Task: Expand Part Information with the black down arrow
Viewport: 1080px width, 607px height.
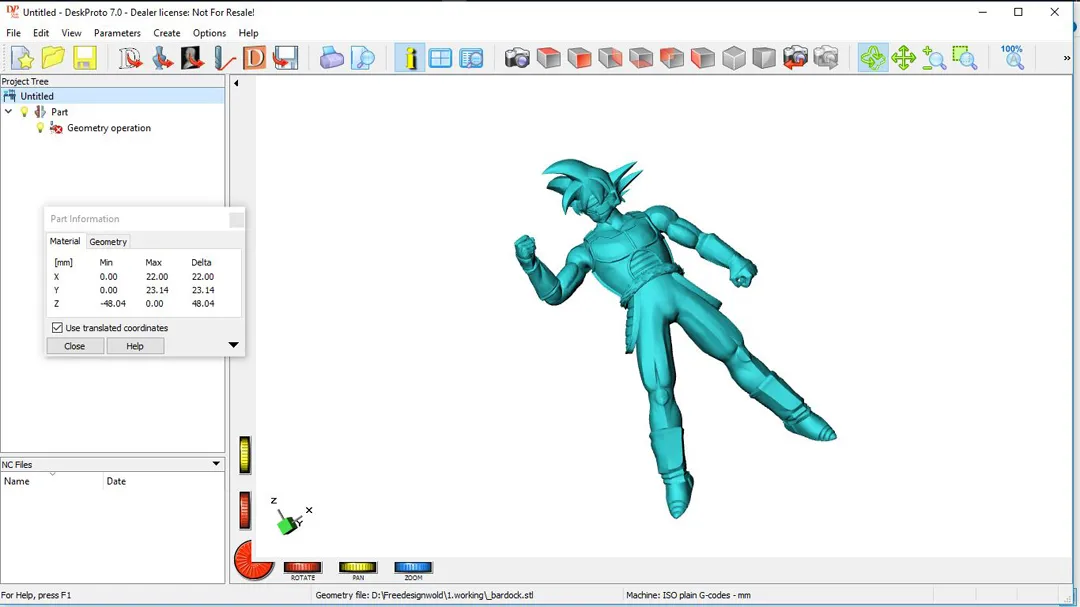Action: coord(233,345)
